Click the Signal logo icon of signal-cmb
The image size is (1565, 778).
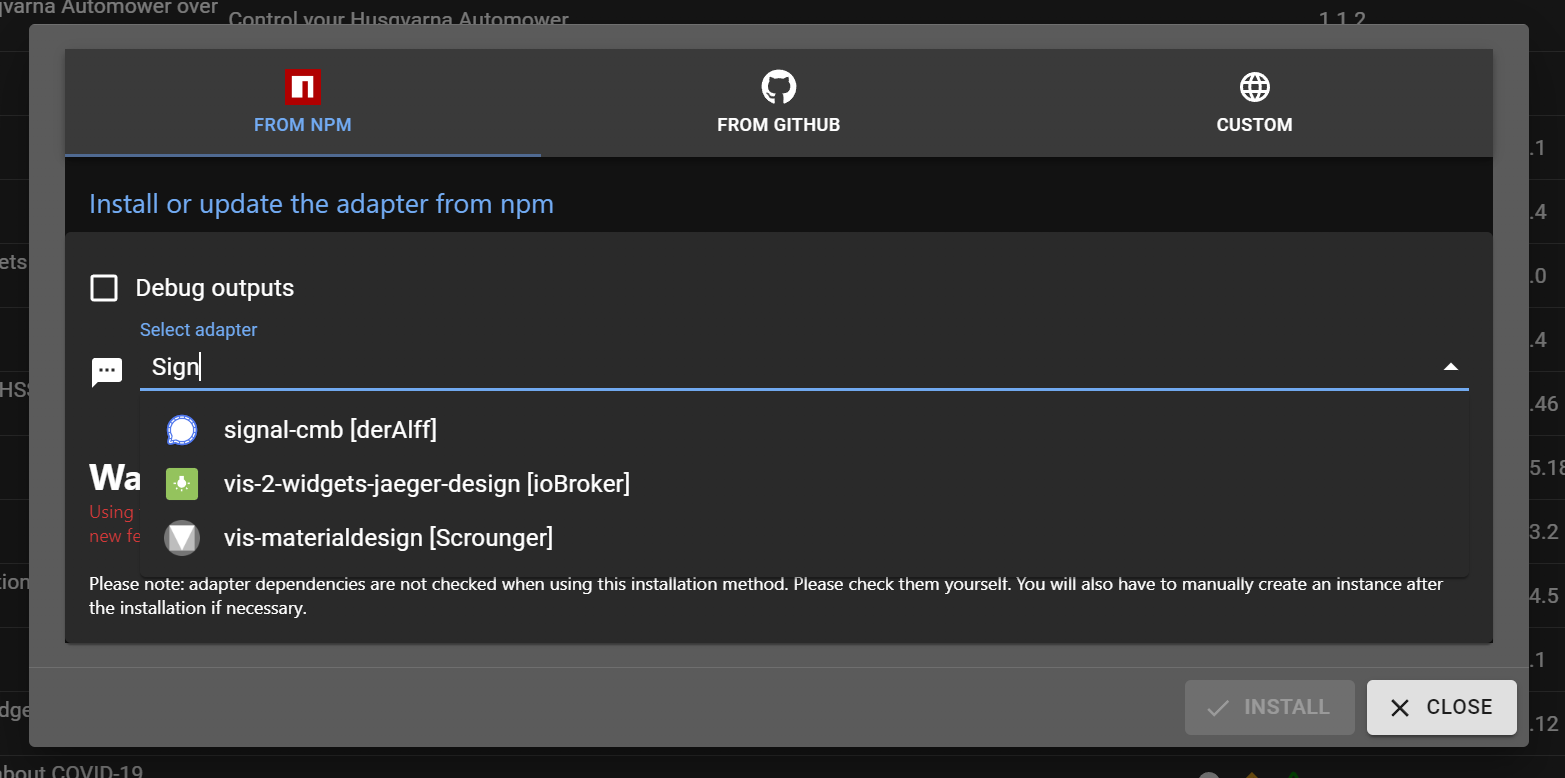pos(182,430)
